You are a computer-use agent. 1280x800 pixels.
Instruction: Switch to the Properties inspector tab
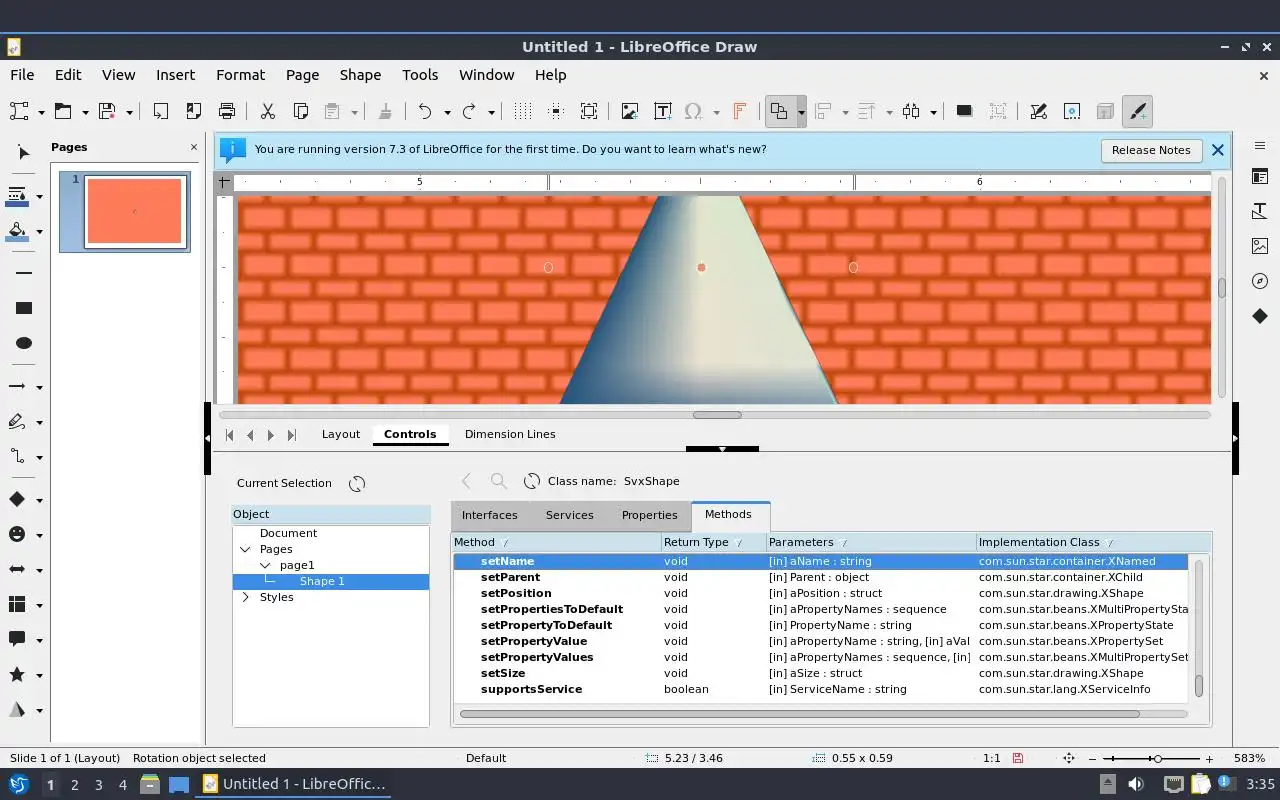pyautogui.click(x=650, y=515)
